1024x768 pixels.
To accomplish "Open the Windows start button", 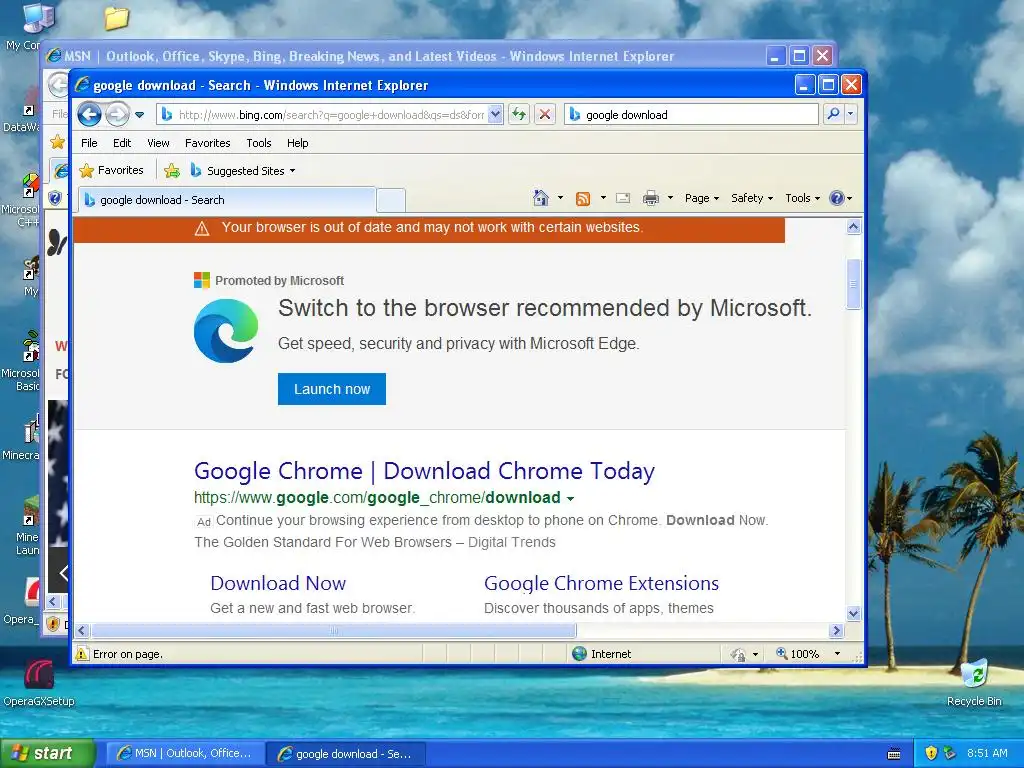I will point(47,753).
